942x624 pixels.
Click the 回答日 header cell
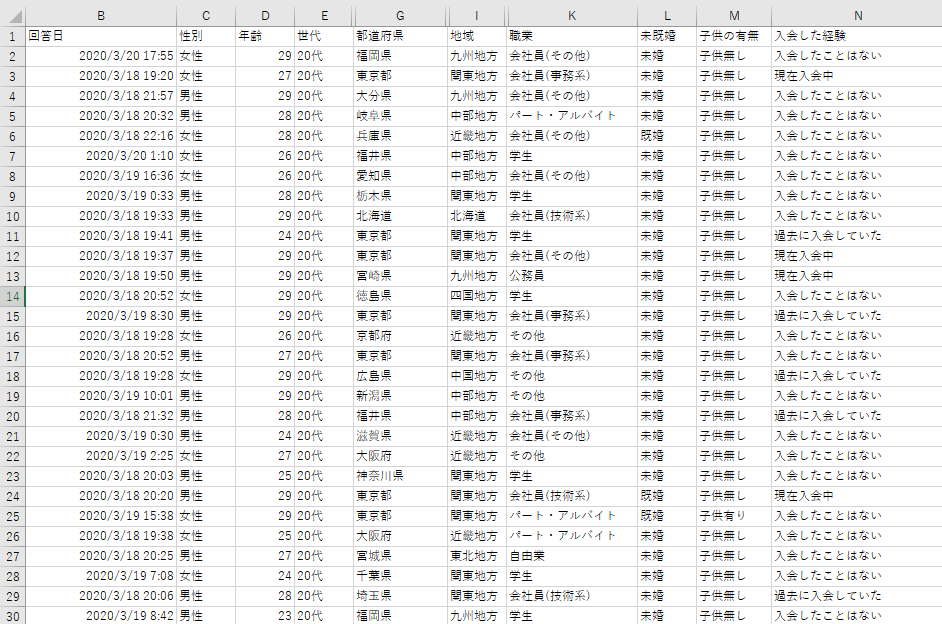(100, 36)
